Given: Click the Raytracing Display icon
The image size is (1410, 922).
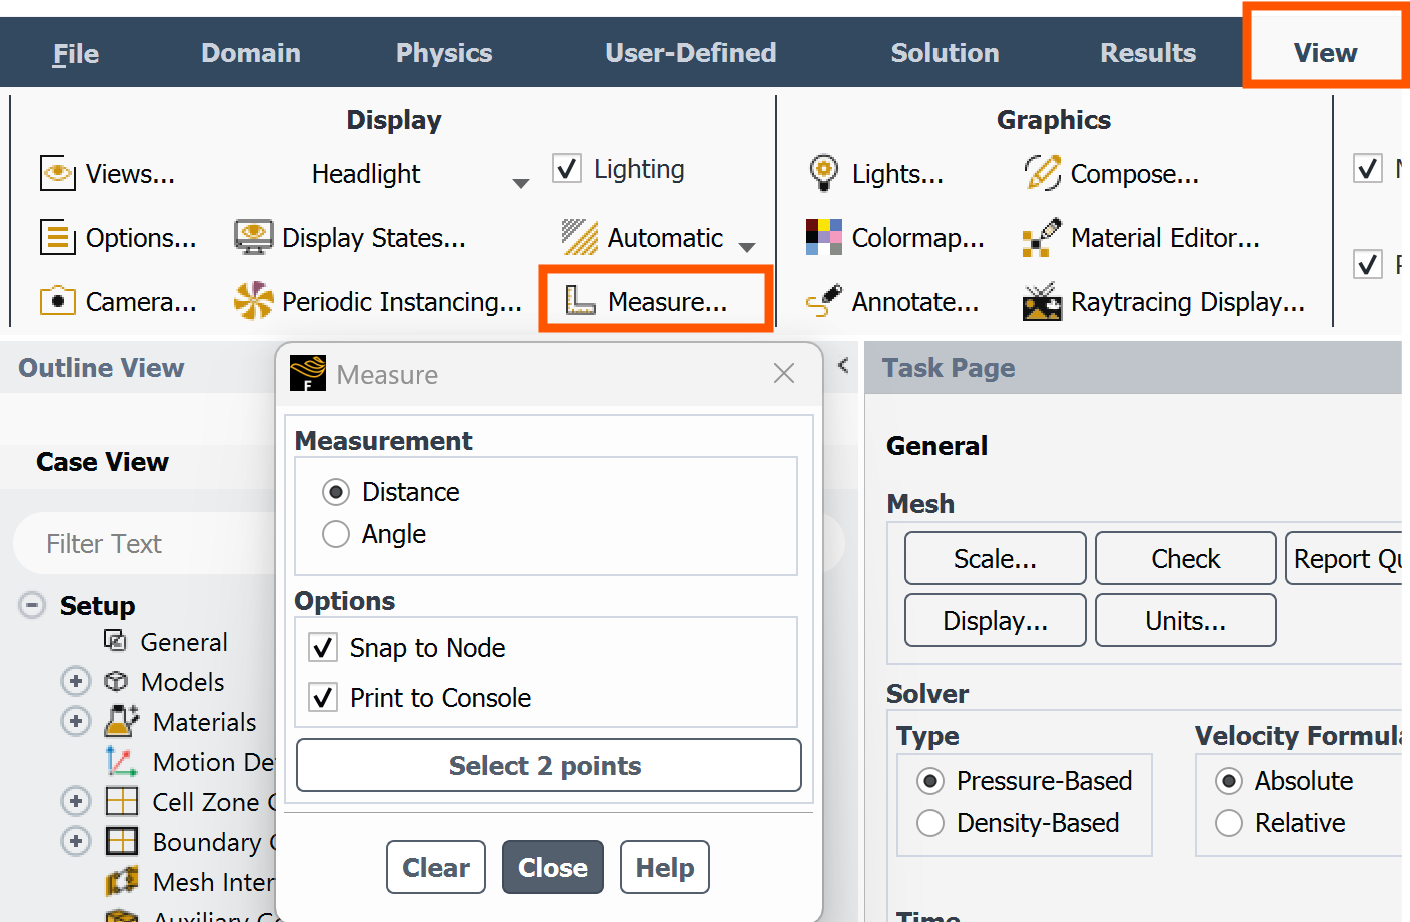Looking at the screenshot, I should tap(1042, 301).
